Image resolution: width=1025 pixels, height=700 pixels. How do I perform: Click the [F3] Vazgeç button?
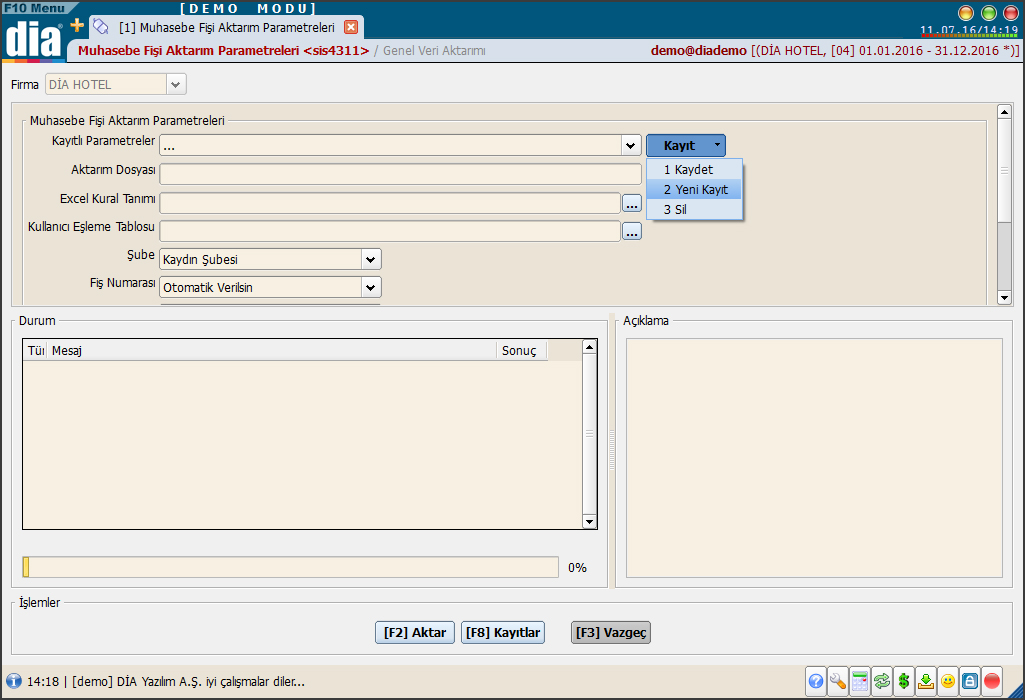(611, 632)
